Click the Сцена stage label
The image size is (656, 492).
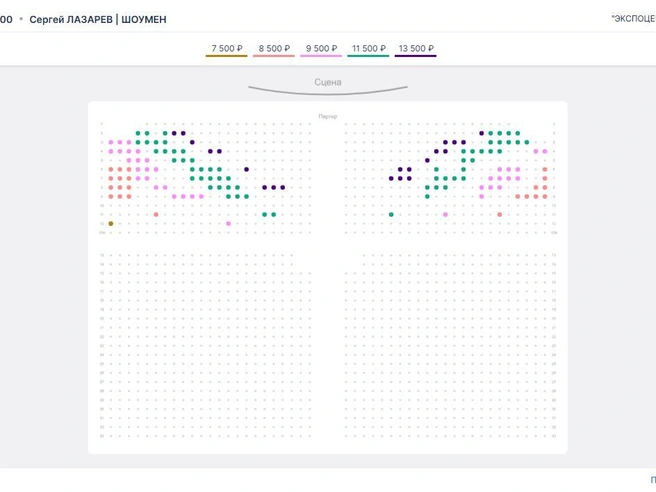point(328,82)
